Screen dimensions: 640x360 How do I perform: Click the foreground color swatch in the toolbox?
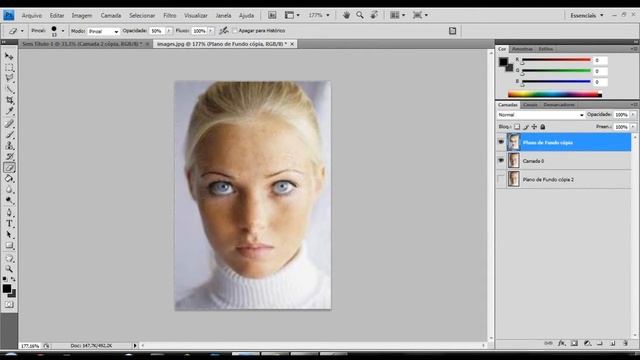(7, 288)
